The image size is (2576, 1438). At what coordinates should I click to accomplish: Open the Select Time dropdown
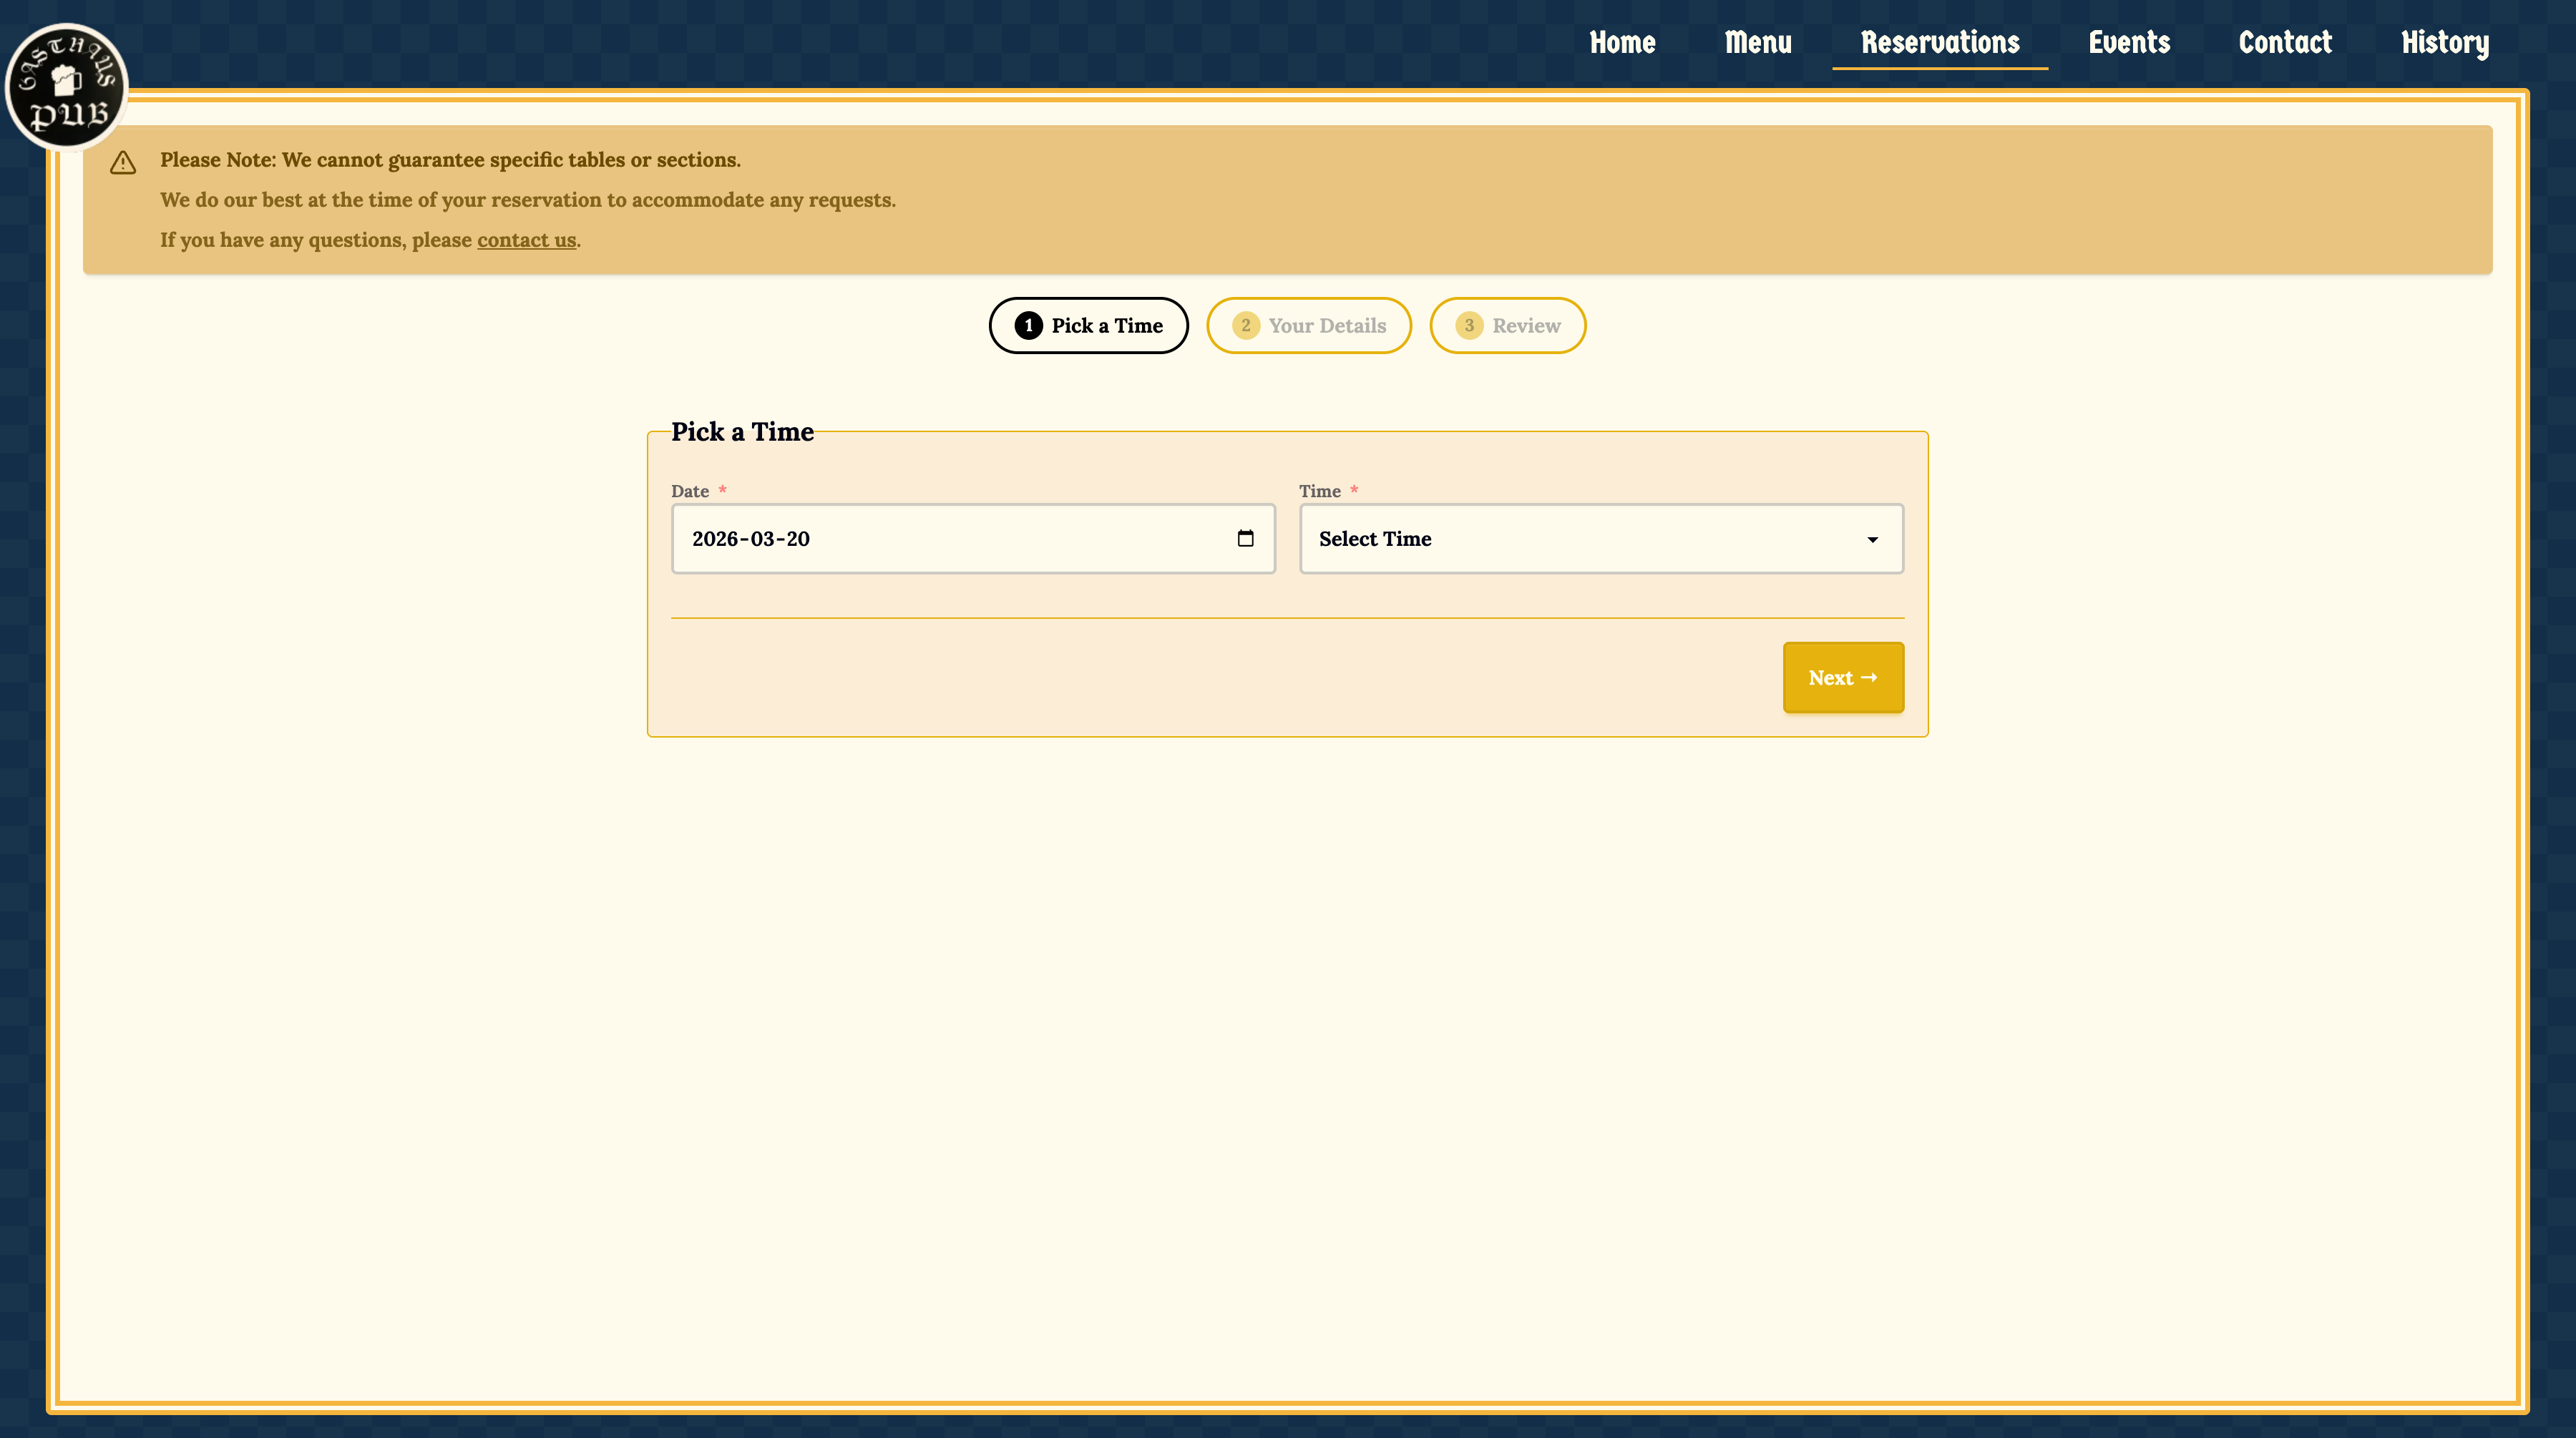(x=1600, y=539)
